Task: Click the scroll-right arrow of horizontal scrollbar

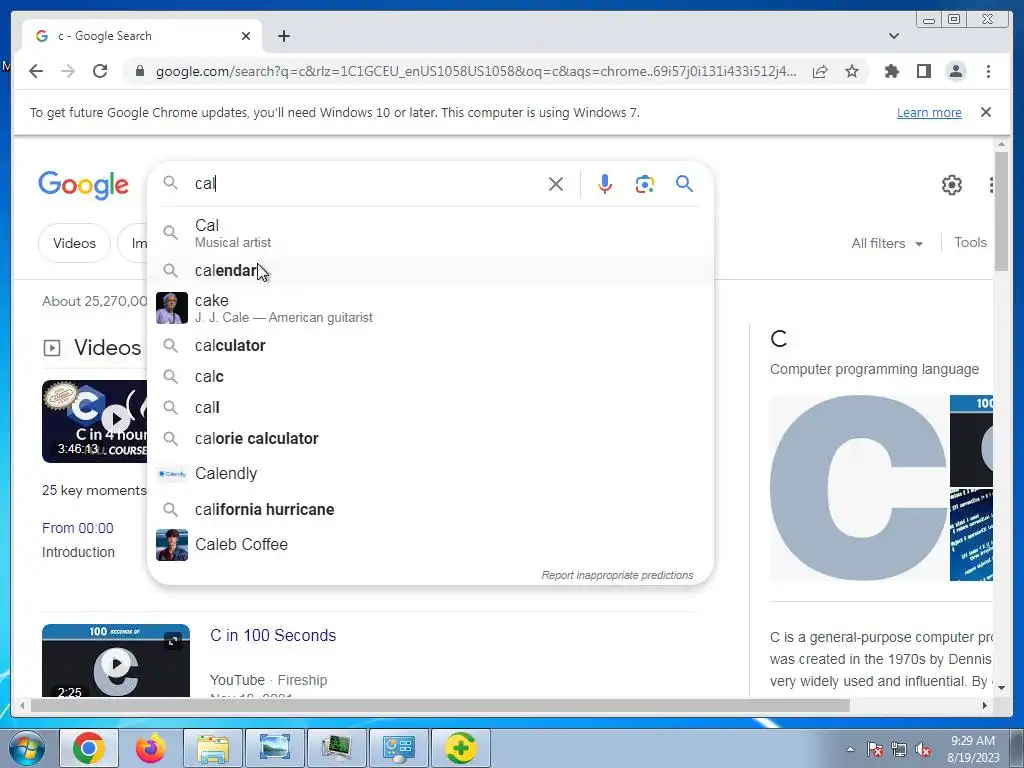Action: tap(985, 705)
